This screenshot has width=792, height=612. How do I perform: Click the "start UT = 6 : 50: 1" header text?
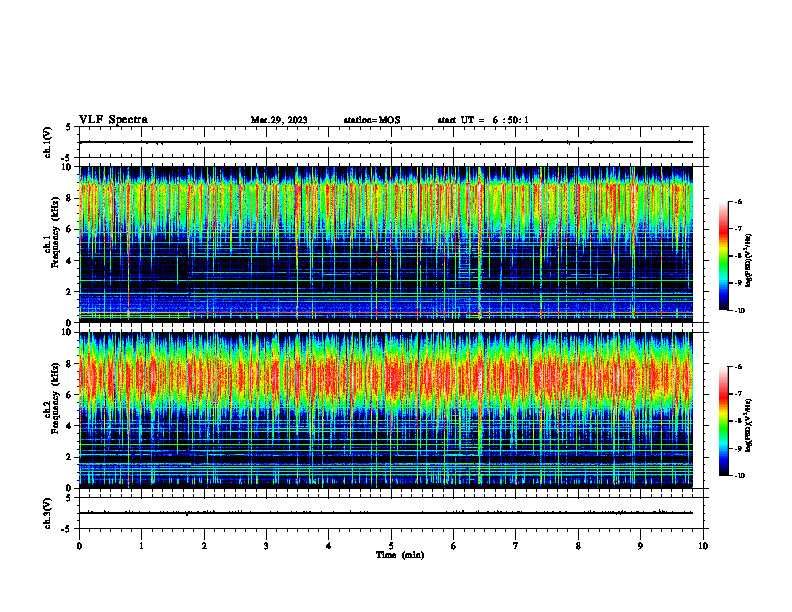(483, 120)
